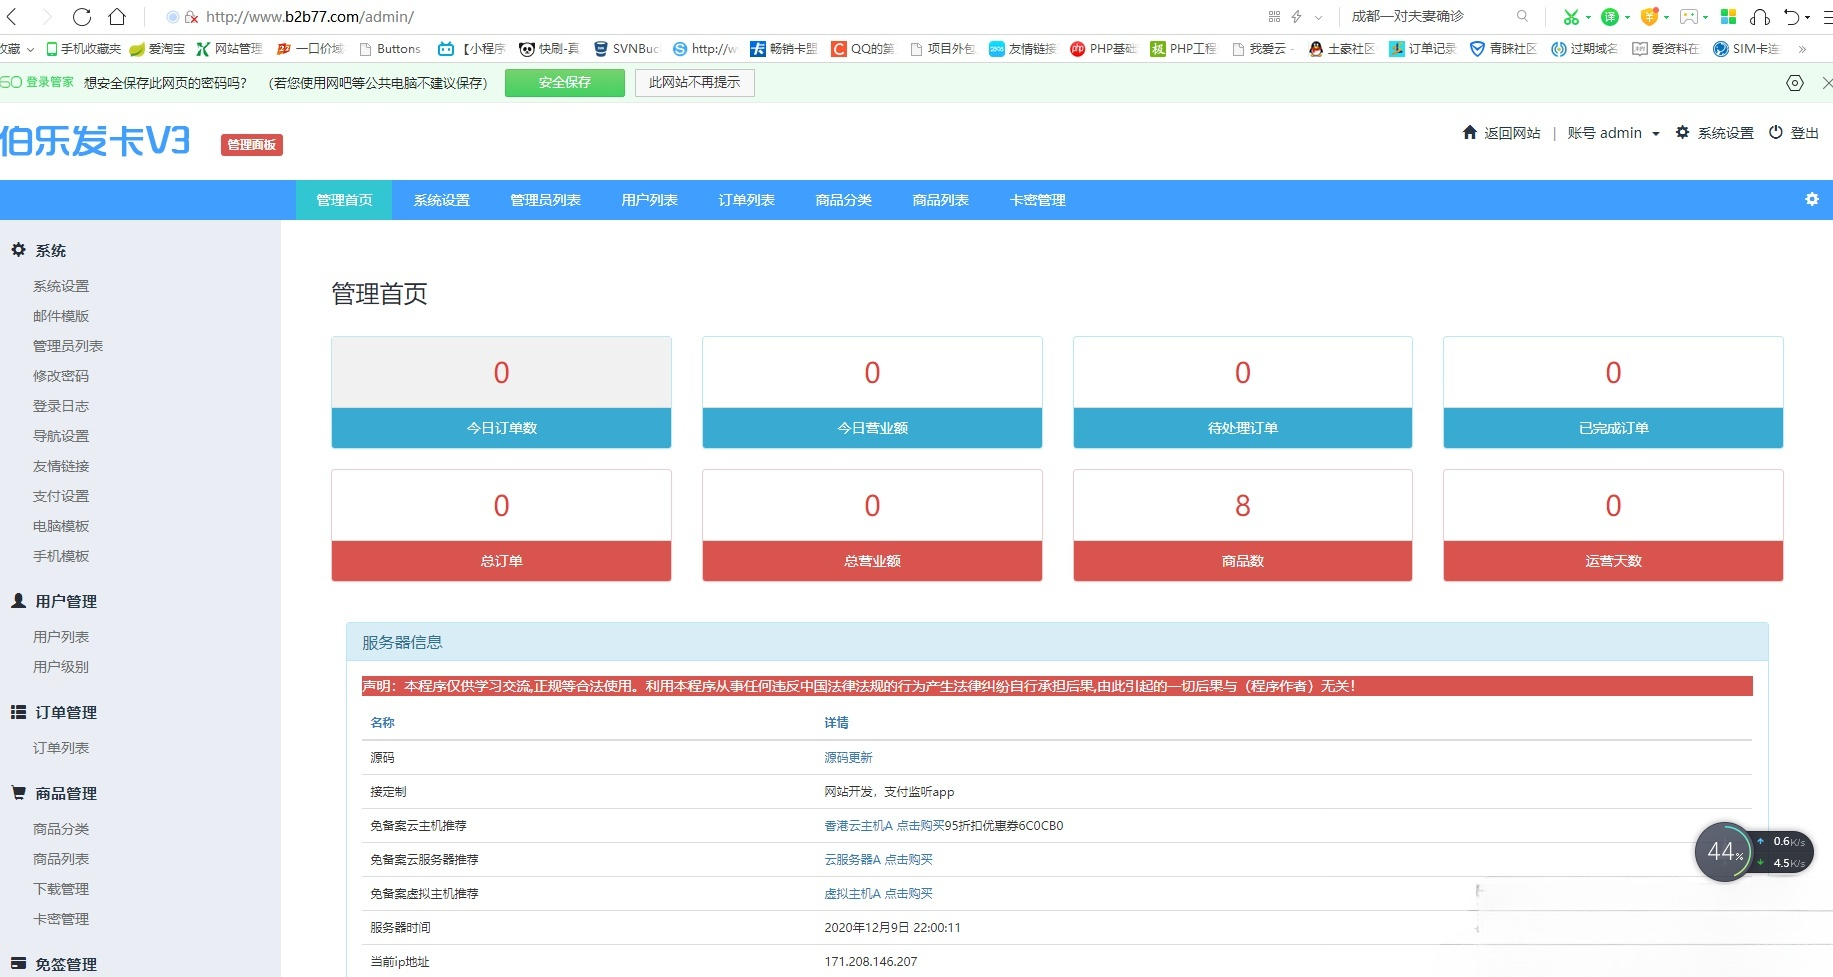Open 系统设置 gear icon in top header
Viewport: 1833px width, 977px height.
point(1682,133)
